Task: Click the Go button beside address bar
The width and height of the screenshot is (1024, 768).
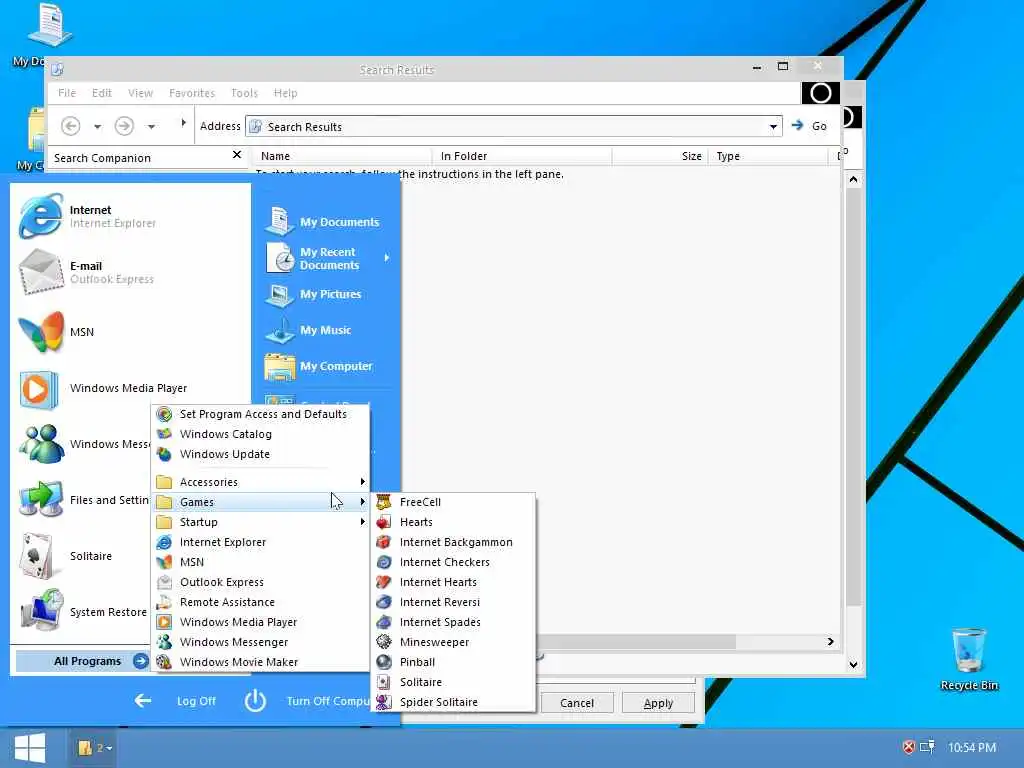Action: (x=809, y=126)
